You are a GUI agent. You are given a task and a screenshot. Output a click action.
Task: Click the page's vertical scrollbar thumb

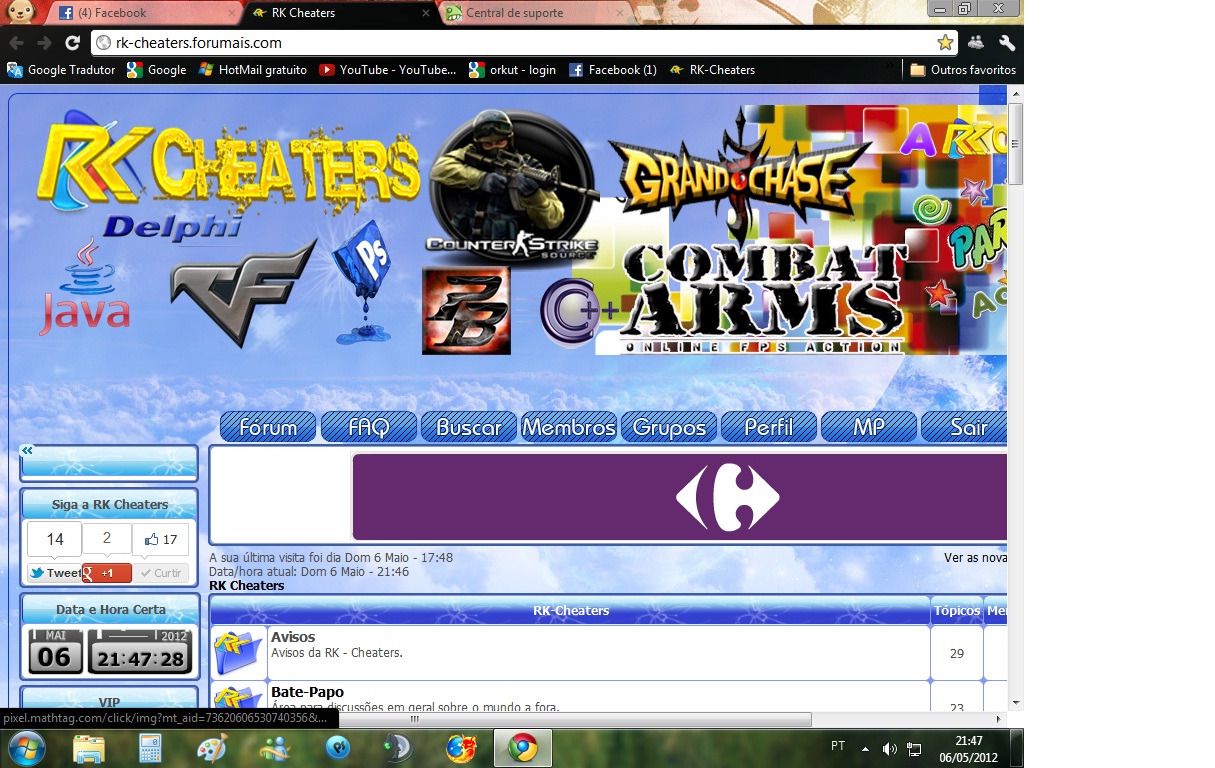click(x=1015, y=144)
